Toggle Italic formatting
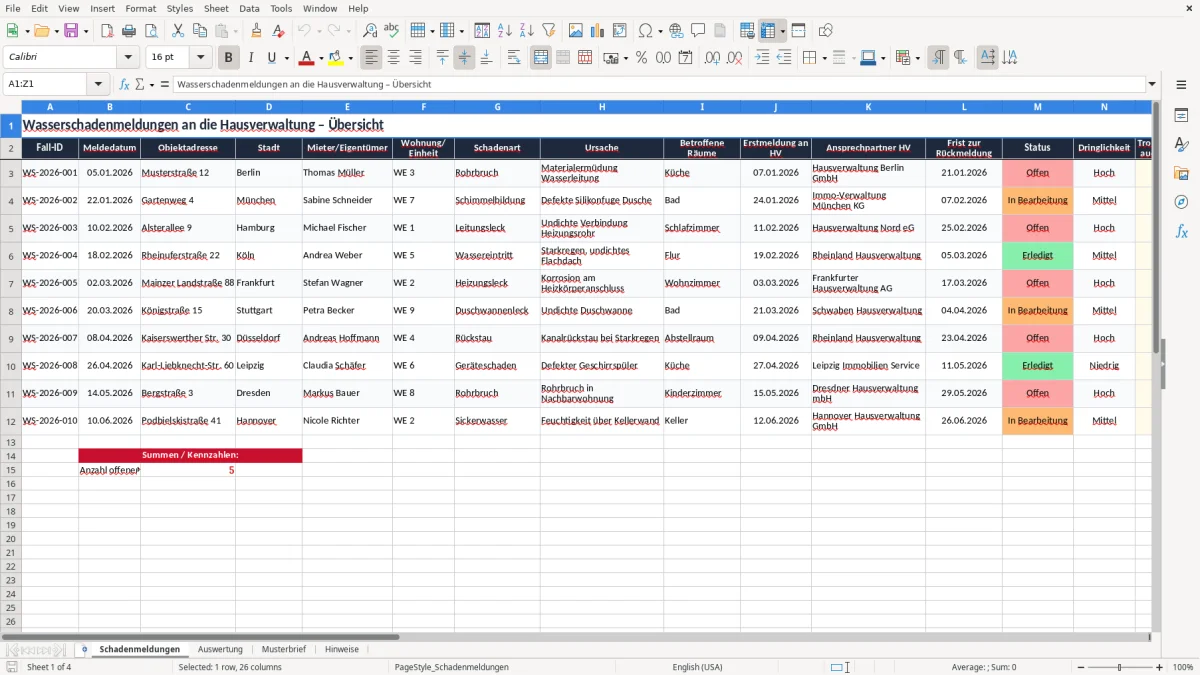 tap(251, 58)
